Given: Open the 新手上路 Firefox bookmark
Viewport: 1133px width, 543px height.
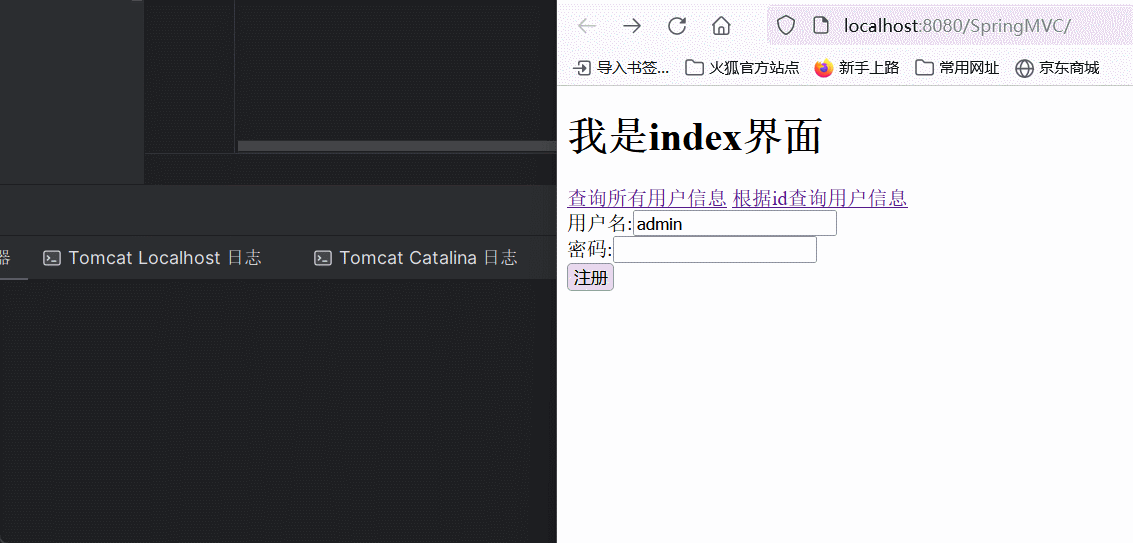Looking at the screenshot, I should (857, 68).
